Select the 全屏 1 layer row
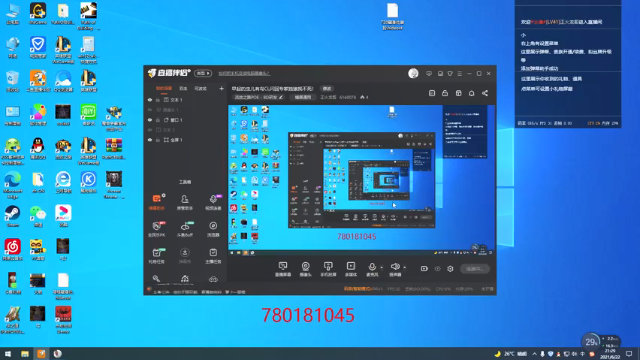The width and height of the screenshot is (640, 360). point(186,140)
